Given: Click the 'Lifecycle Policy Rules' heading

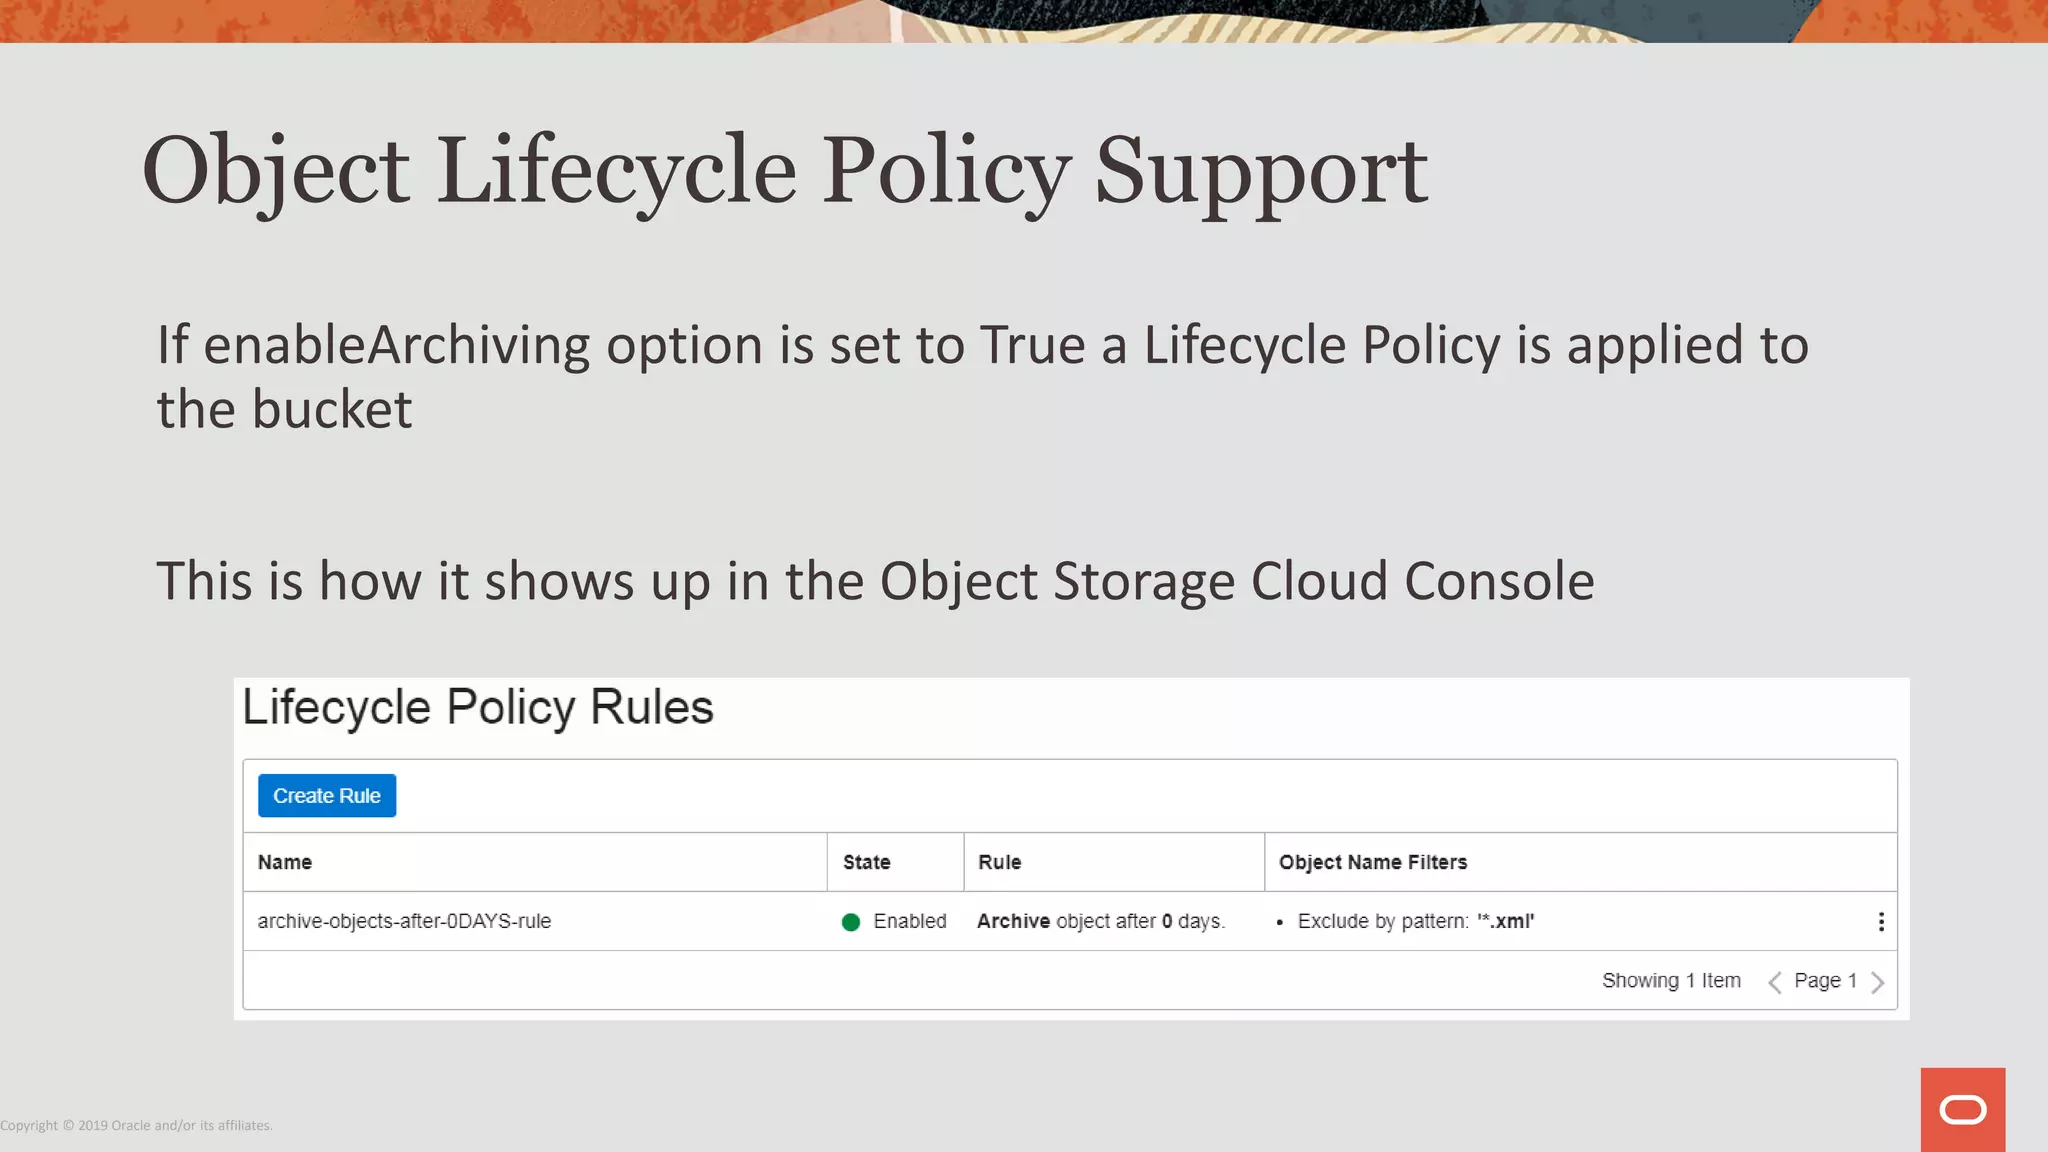Looking at the screenshot, I should (x=478, y=708).
